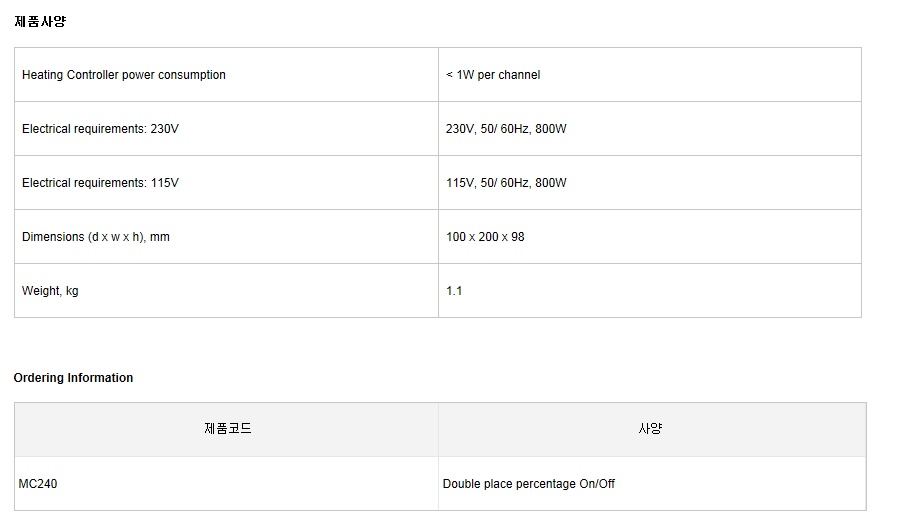The height and width of the screenshot is (528, 907).
Task: Click the 제품코드 column header
Action: click(x=227, y=430)
